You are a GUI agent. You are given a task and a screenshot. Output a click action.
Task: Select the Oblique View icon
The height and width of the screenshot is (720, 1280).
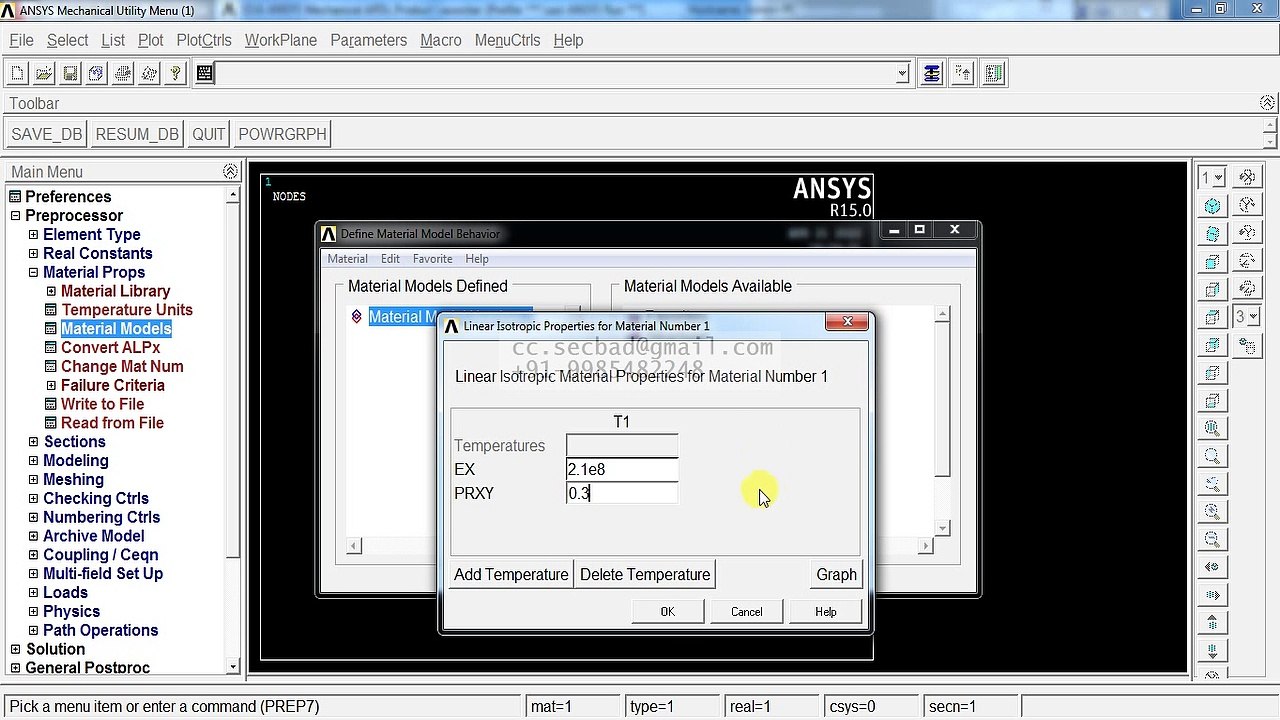tap(1212, 234)
